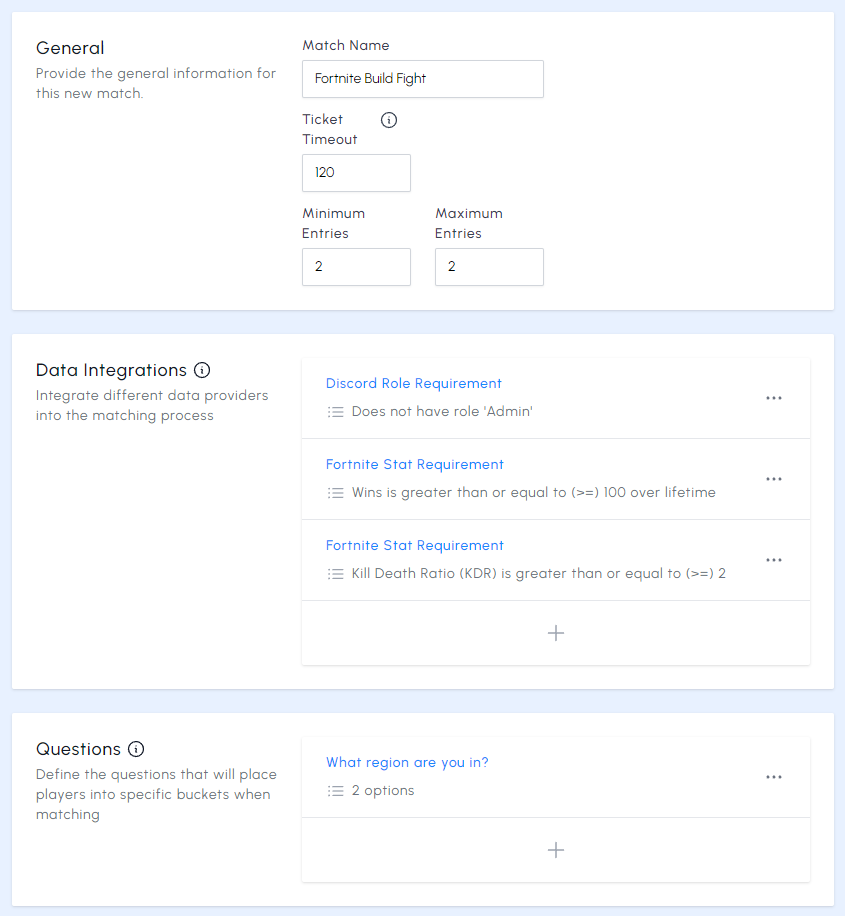This screenshot has height=916, width=845.
Task: Open the first Fortnite Stat Requirement
Action: (x=414, y=464)
